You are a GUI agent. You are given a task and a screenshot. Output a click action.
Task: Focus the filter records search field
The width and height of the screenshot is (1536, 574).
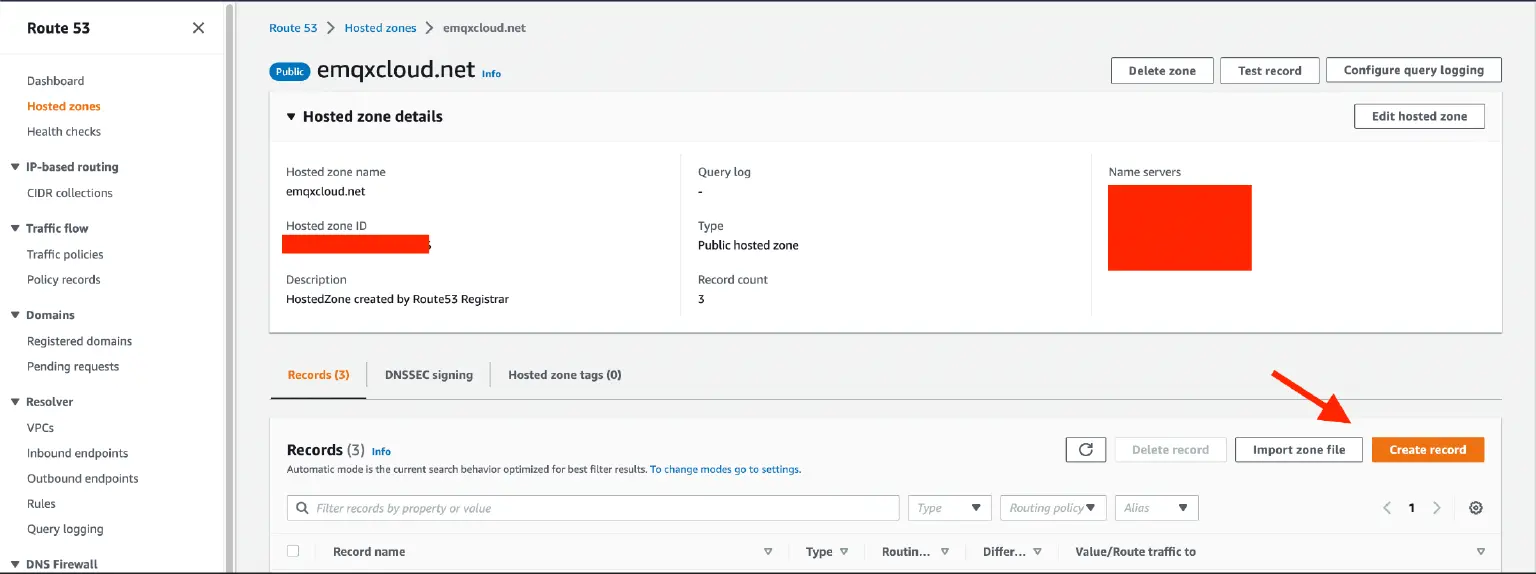[x=593, y=508]
